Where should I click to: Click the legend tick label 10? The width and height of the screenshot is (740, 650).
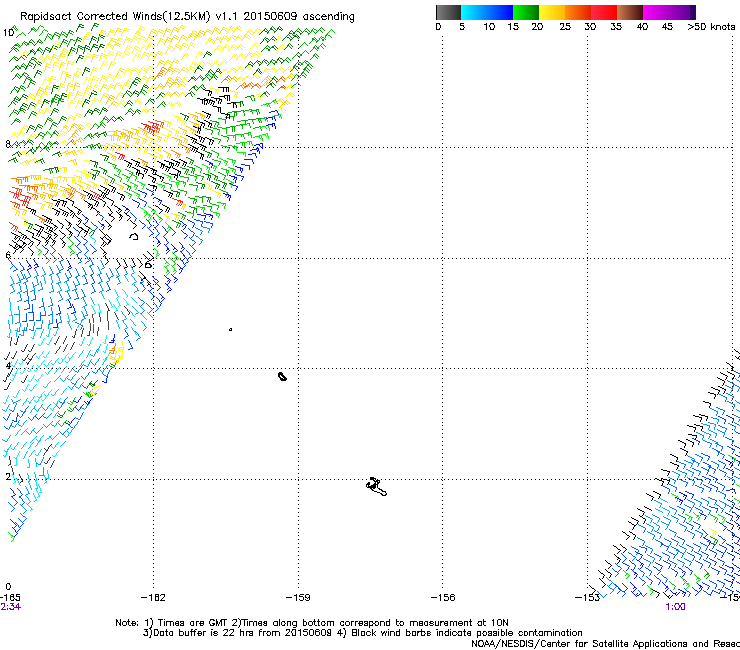[489, 27]
